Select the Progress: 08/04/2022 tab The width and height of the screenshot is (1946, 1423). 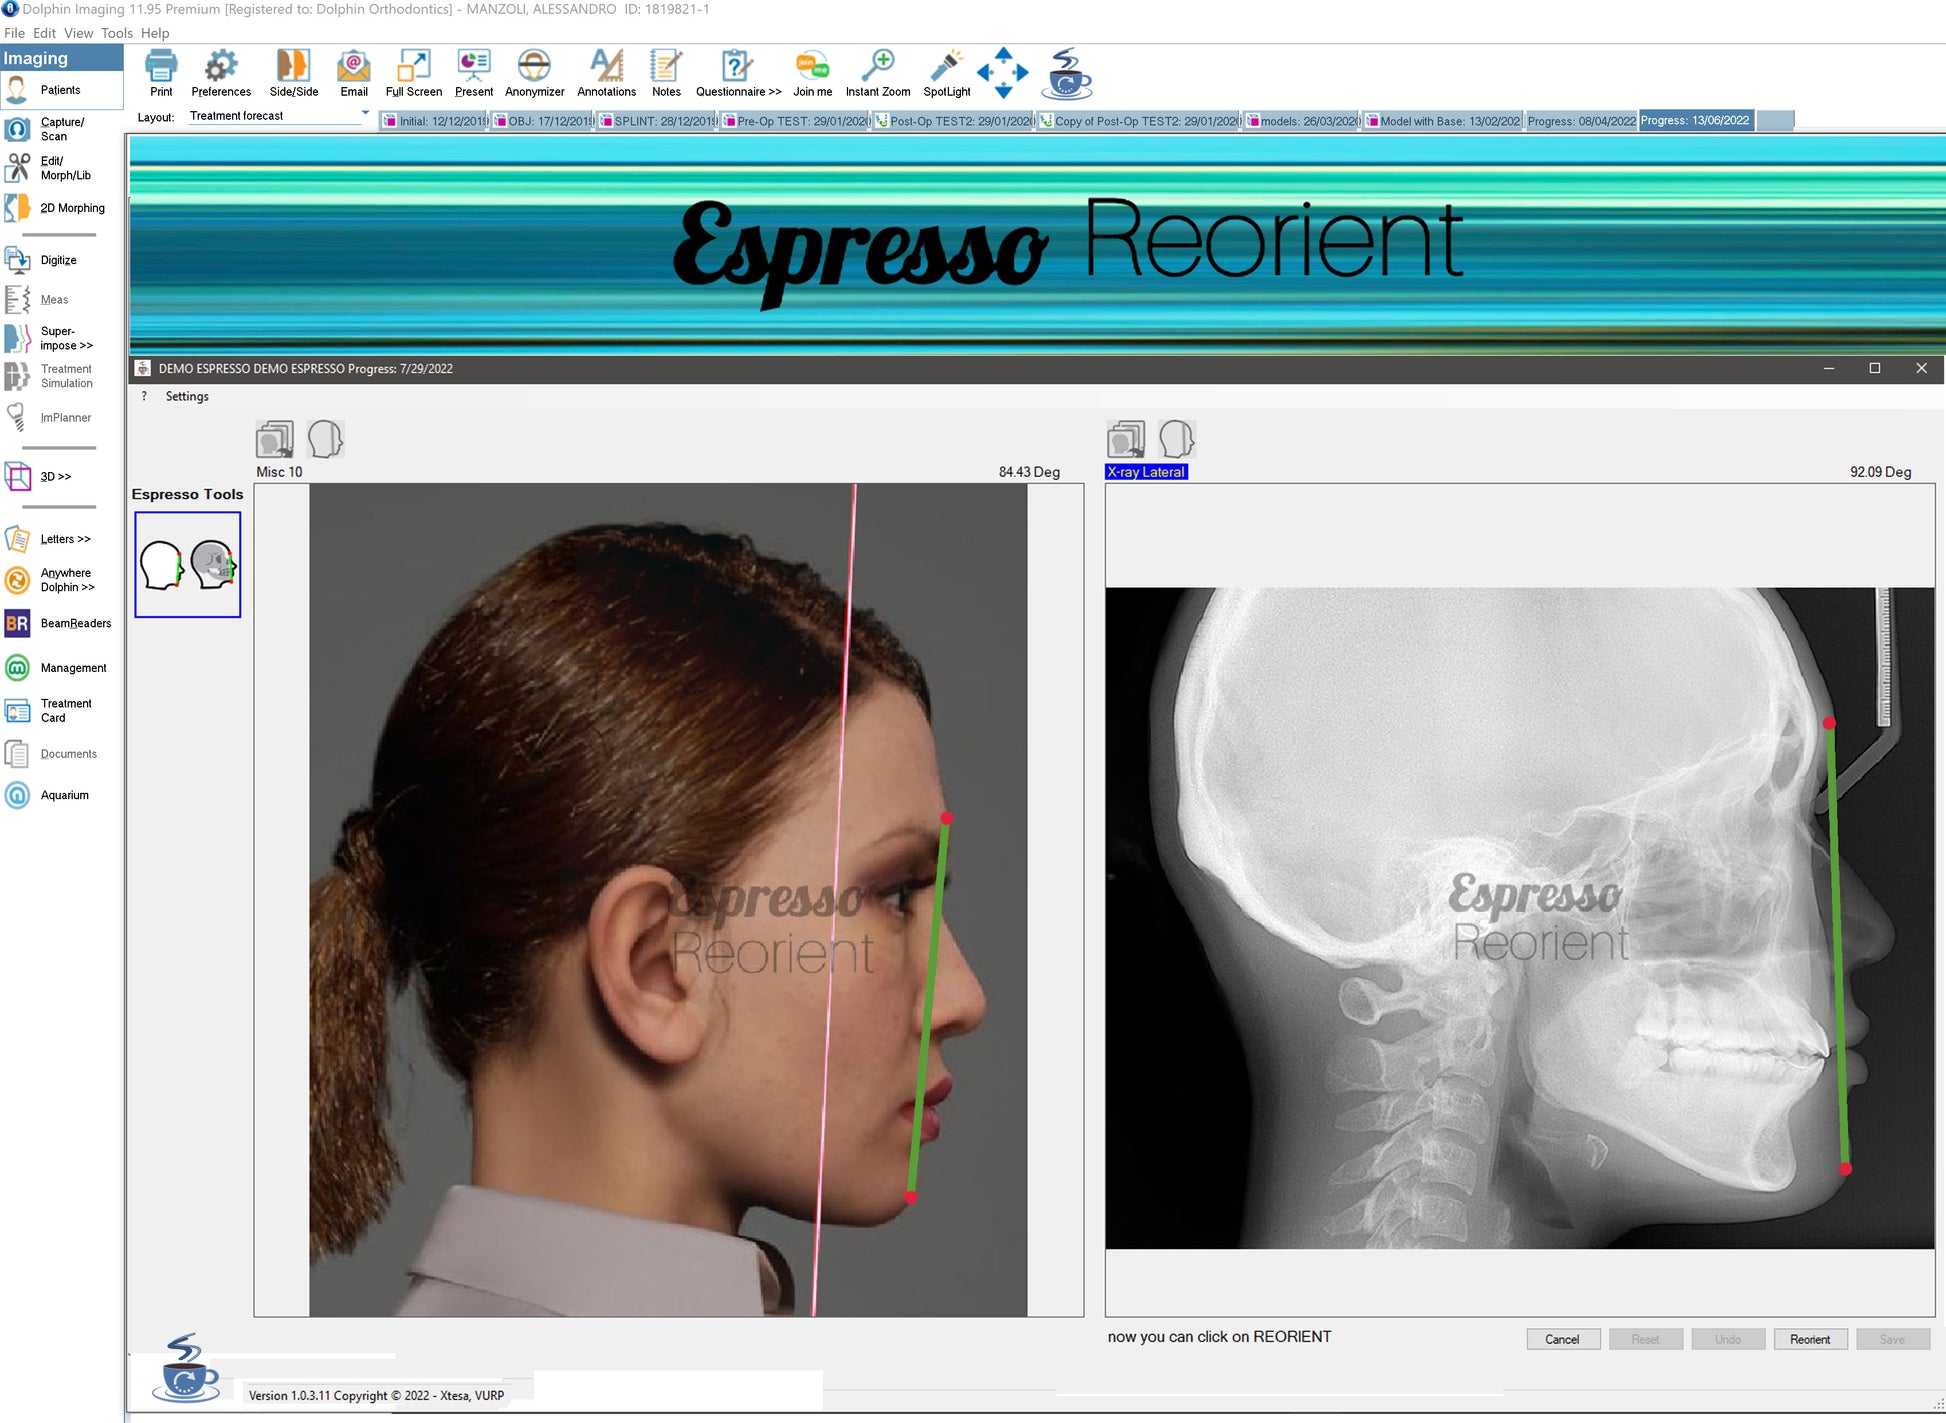[1581, 121]
